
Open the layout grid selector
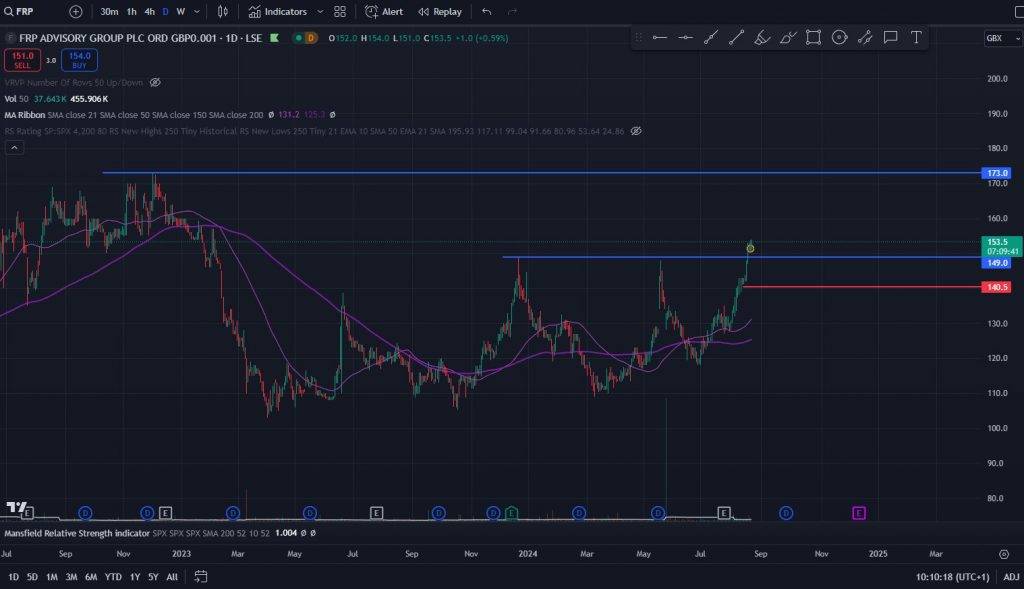340,12
